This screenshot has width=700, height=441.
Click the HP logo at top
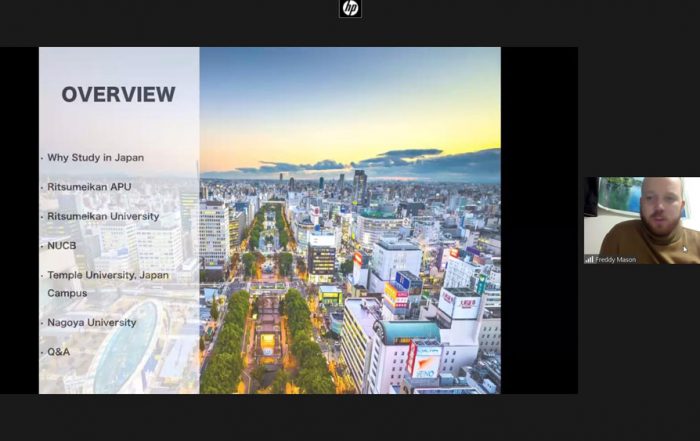coord(350,8)
